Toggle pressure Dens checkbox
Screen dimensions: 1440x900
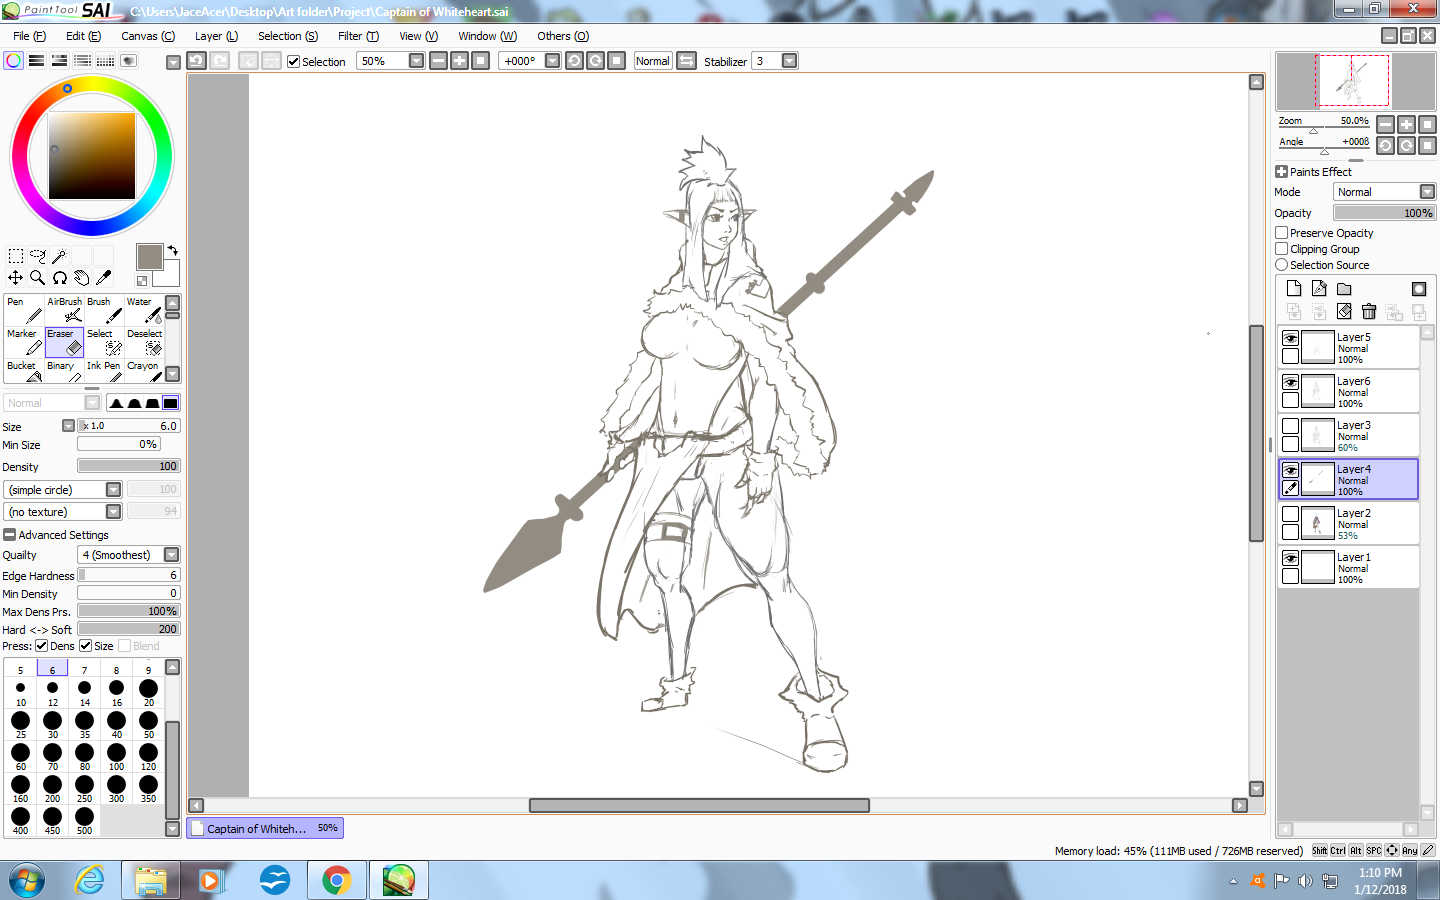coord(42,646)
